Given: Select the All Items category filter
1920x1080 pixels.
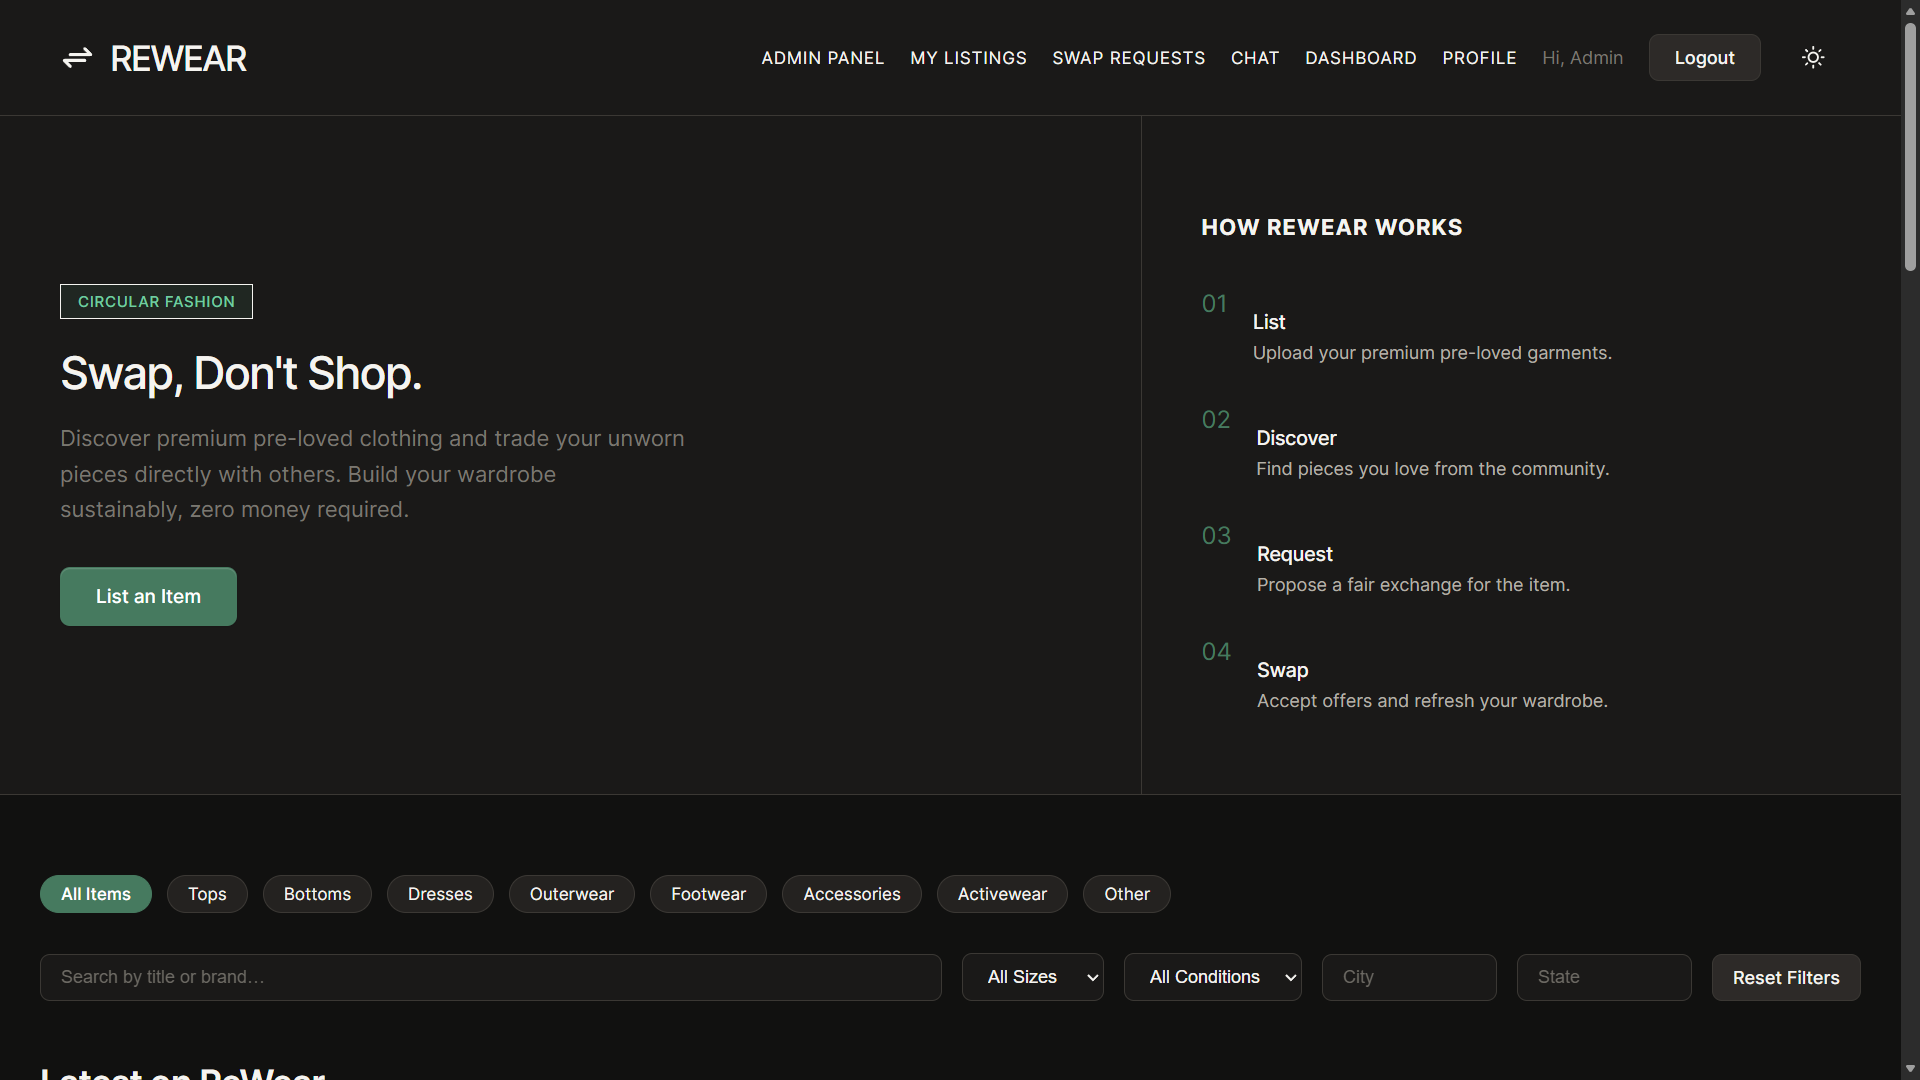Looking at the screenshot, I should click(x=96, y=894).
